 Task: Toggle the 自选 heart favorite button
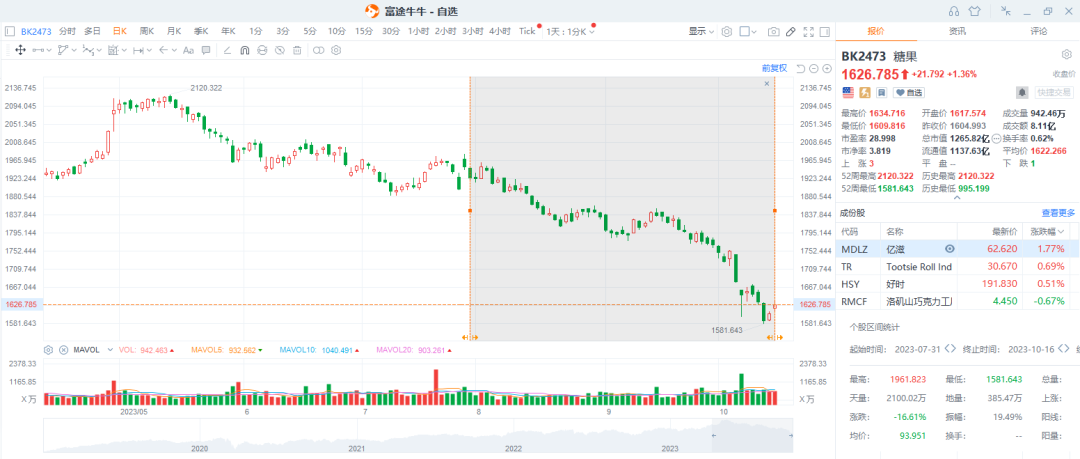coord(909,92)
